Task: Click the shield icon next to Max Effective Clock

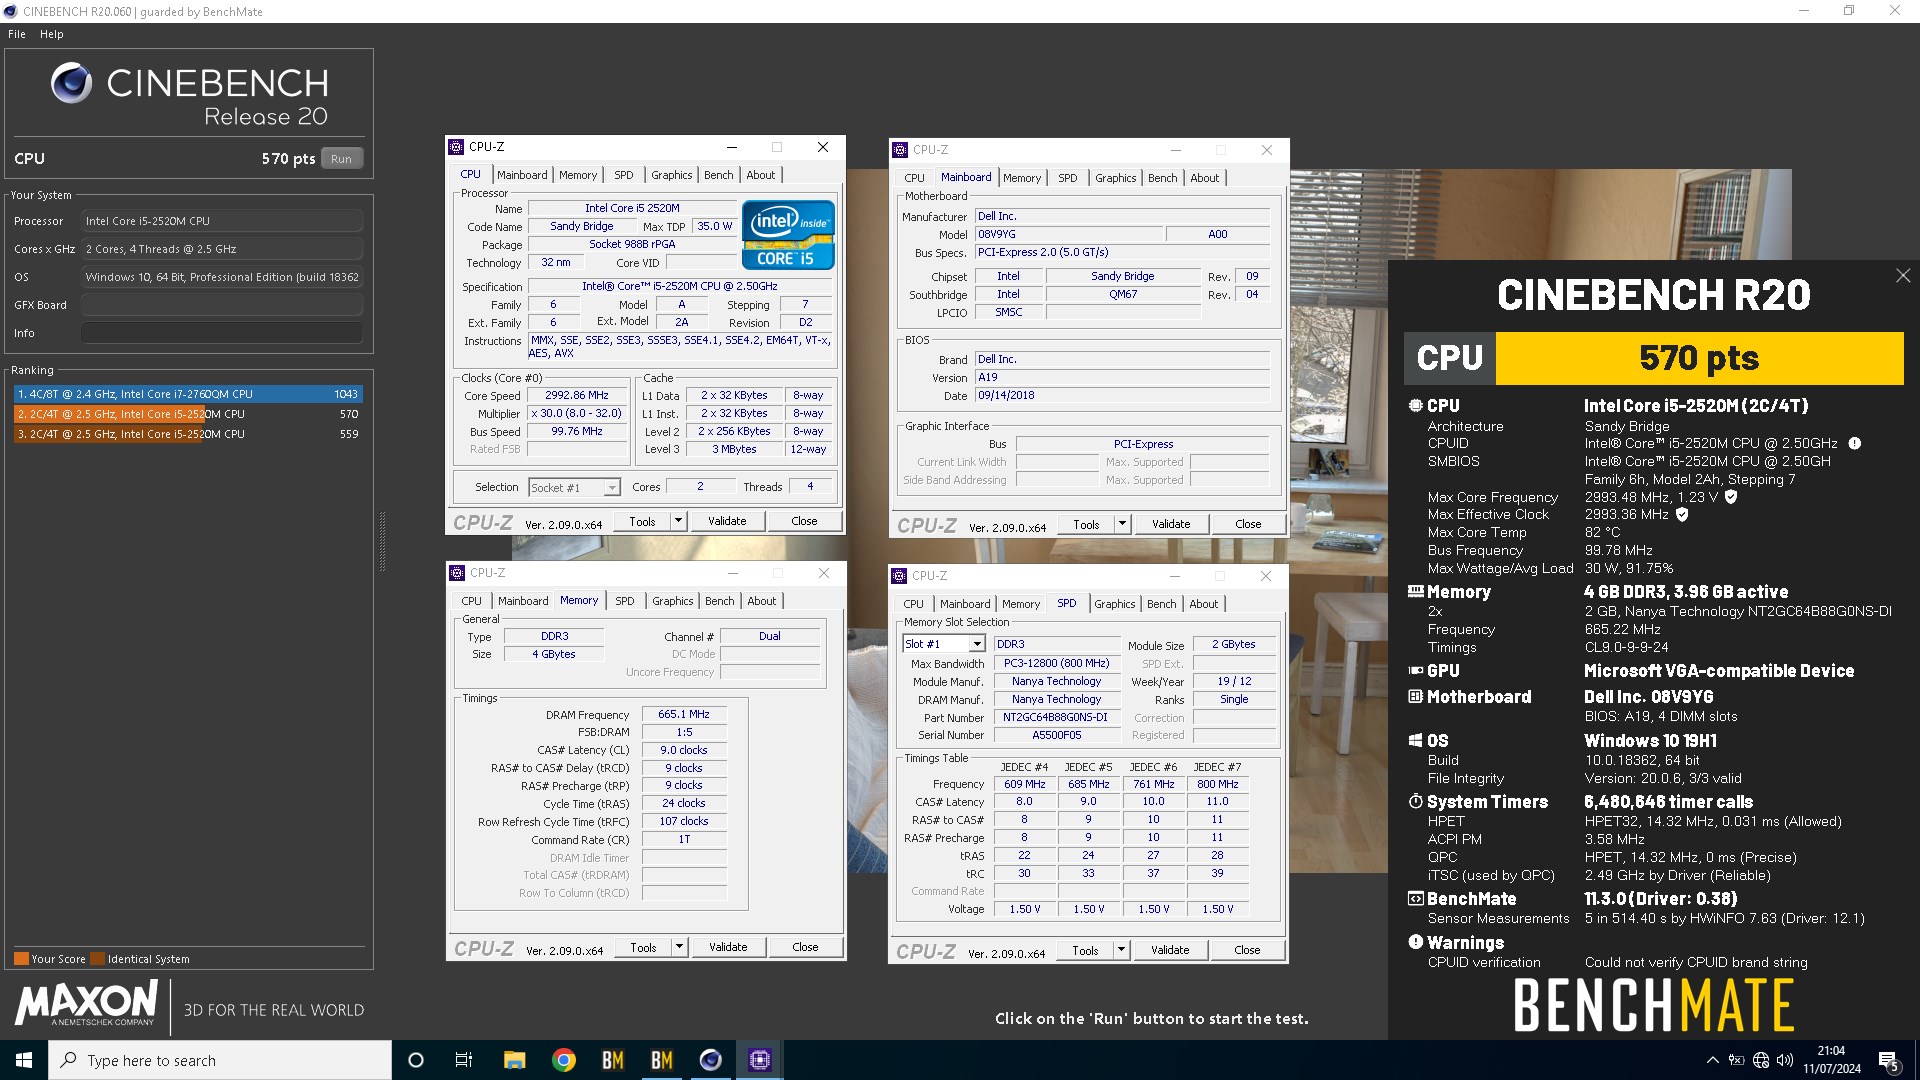Action: 1682,515
